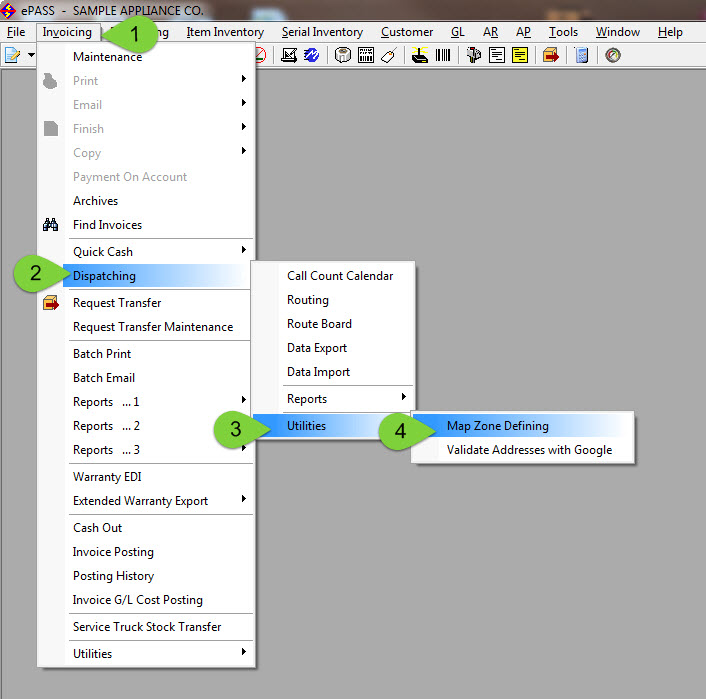706x699 pixels.
Task: Click the yellow note toolbar icon
Action: point(520,55)
